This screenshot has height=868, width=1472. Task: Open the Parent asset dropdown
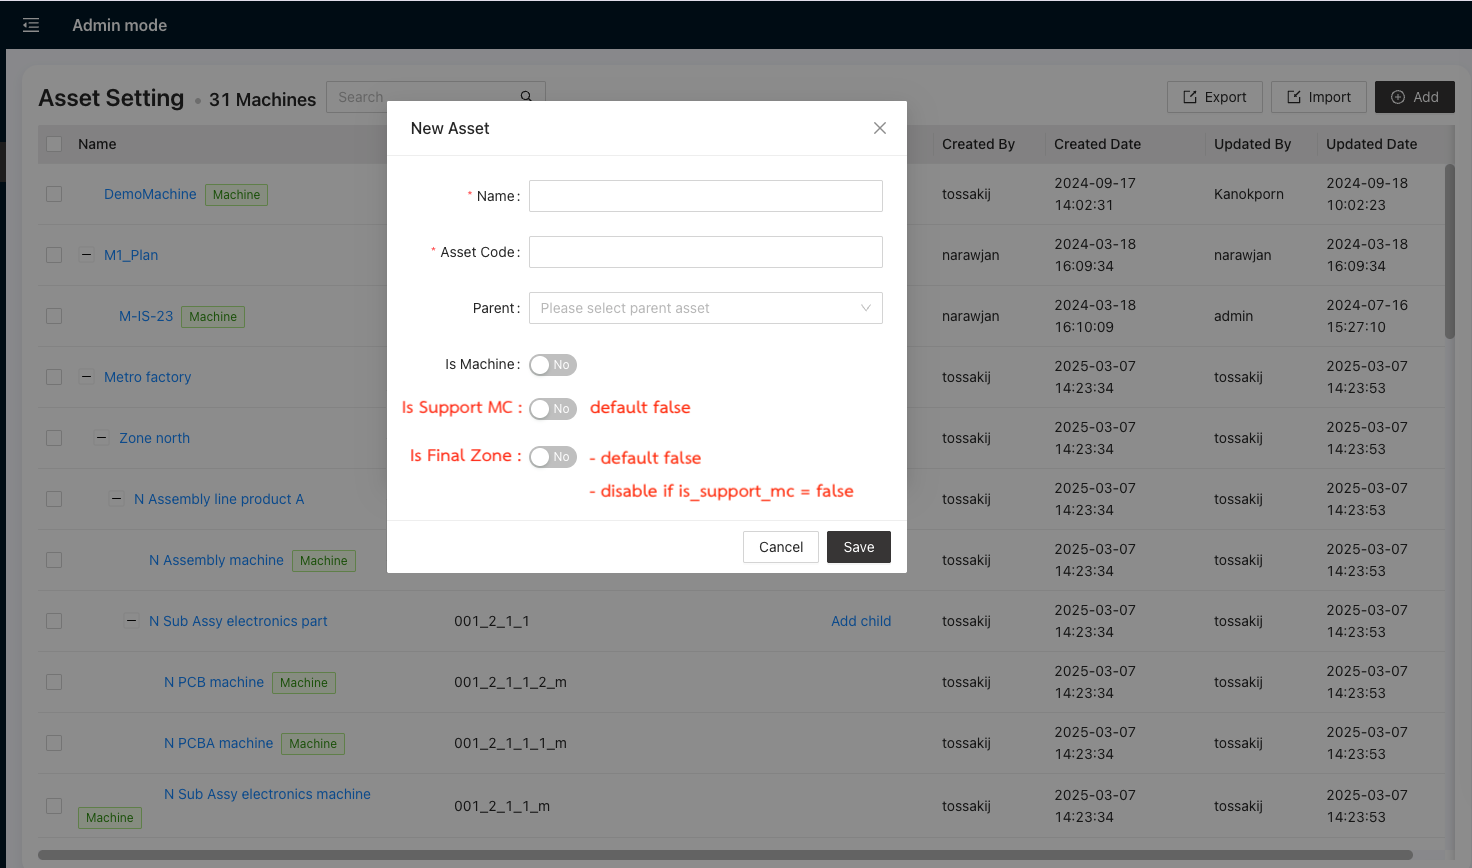pyautogui.click(x=705, y=308)
